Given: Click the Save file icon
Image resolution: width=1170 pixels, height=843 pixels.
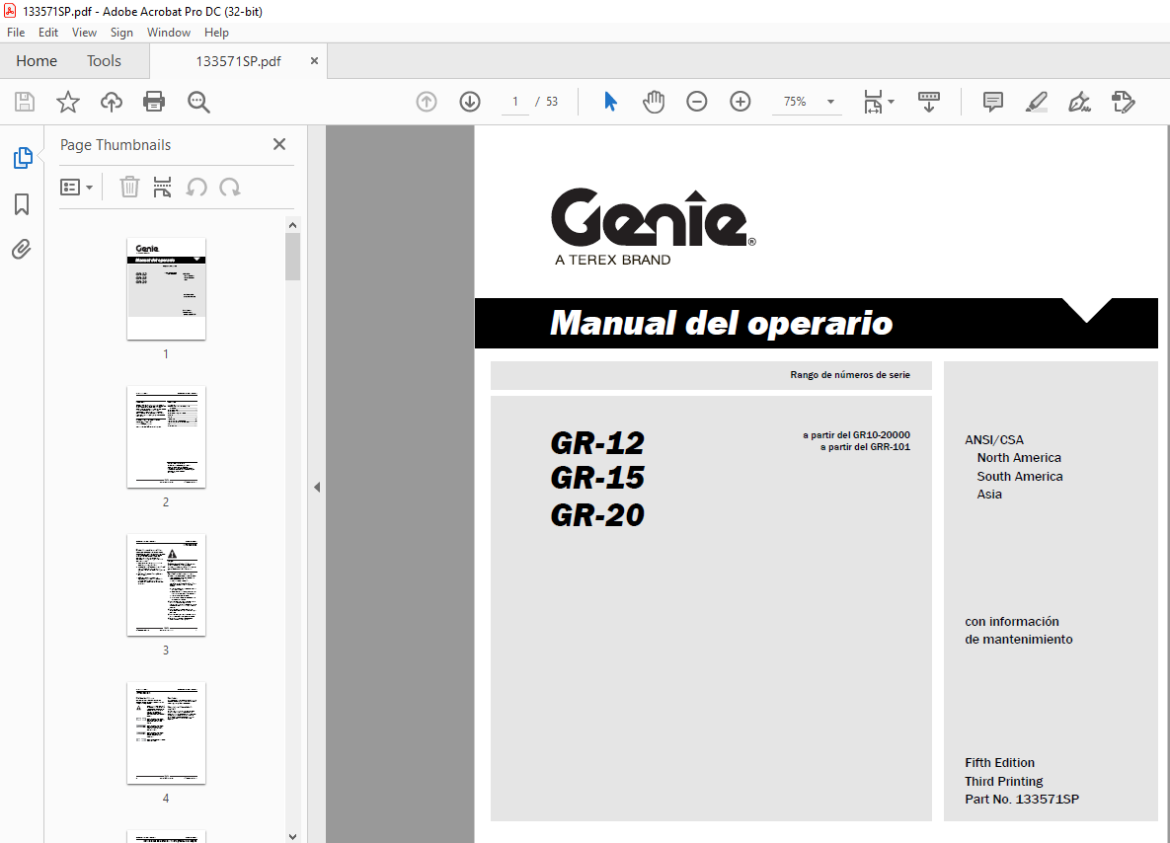Looking at the screenshot, I should pyautogui.click(x=25, y=101).
